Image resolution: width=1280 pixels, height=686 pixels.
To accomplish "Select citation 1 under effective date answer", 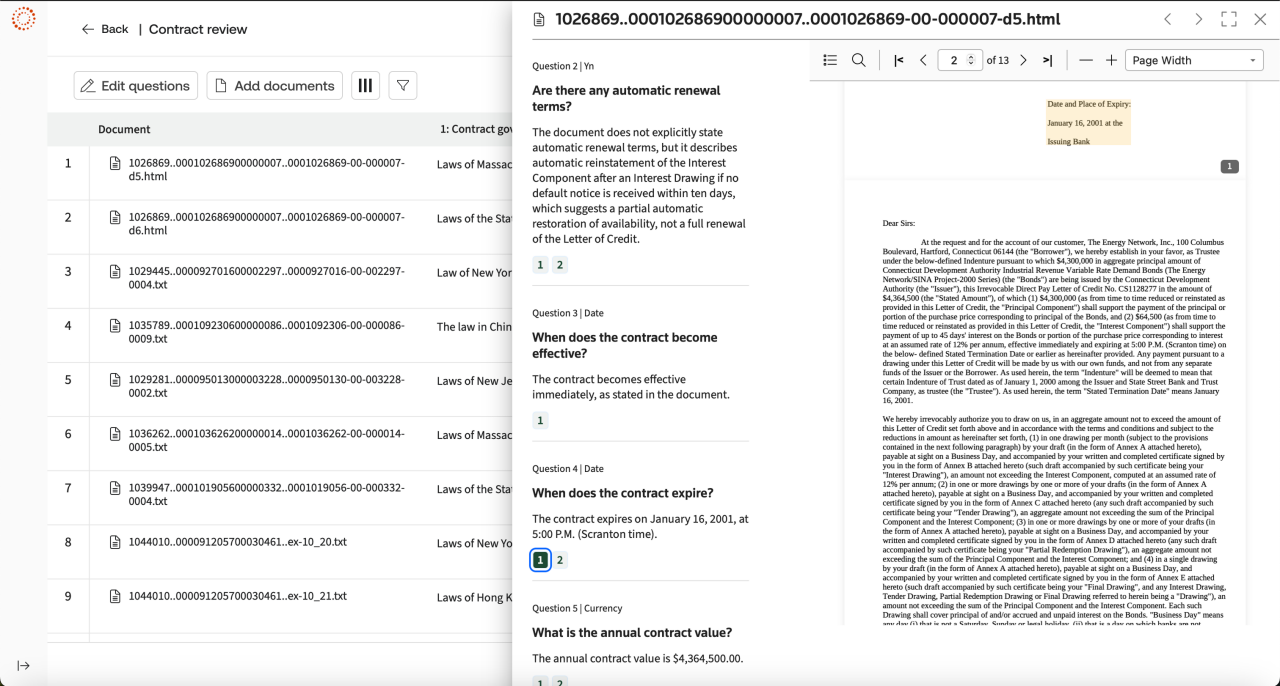I will click(x=540, y=421).
